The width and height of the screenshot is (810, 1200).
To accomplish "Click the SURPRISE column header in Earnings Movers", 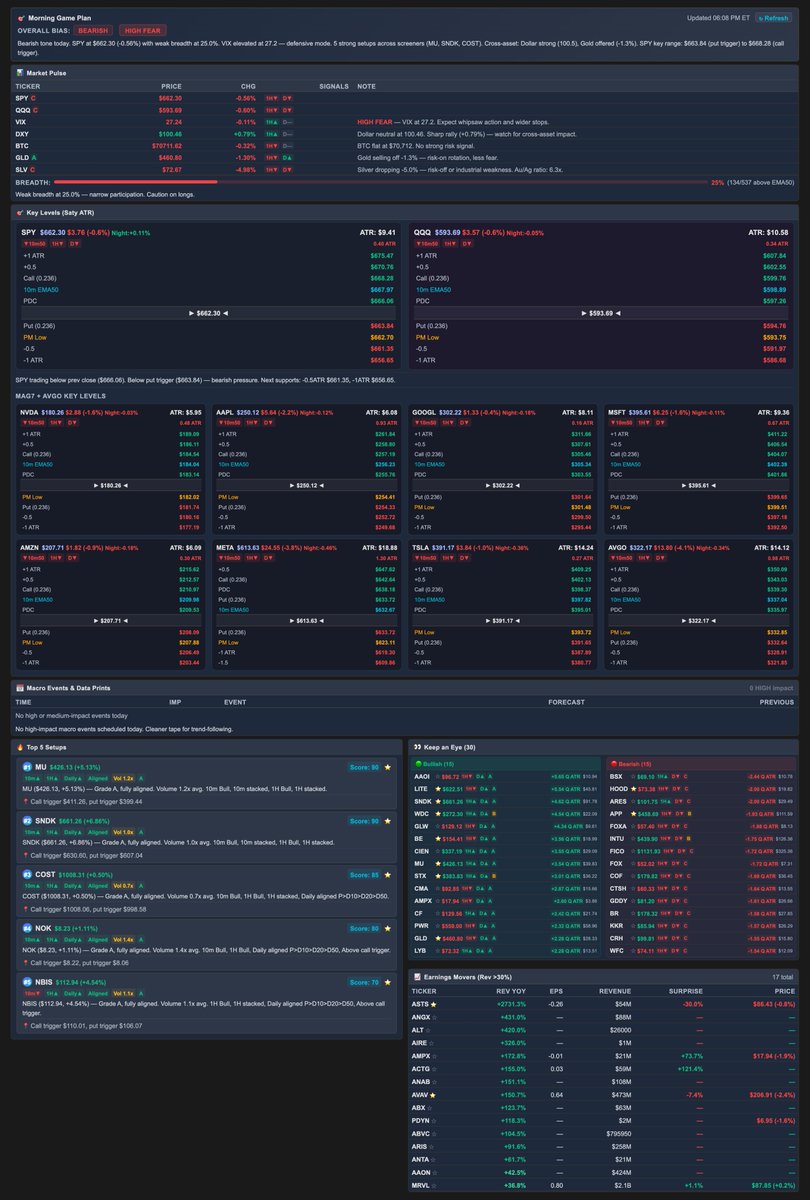I will [686, 991].
